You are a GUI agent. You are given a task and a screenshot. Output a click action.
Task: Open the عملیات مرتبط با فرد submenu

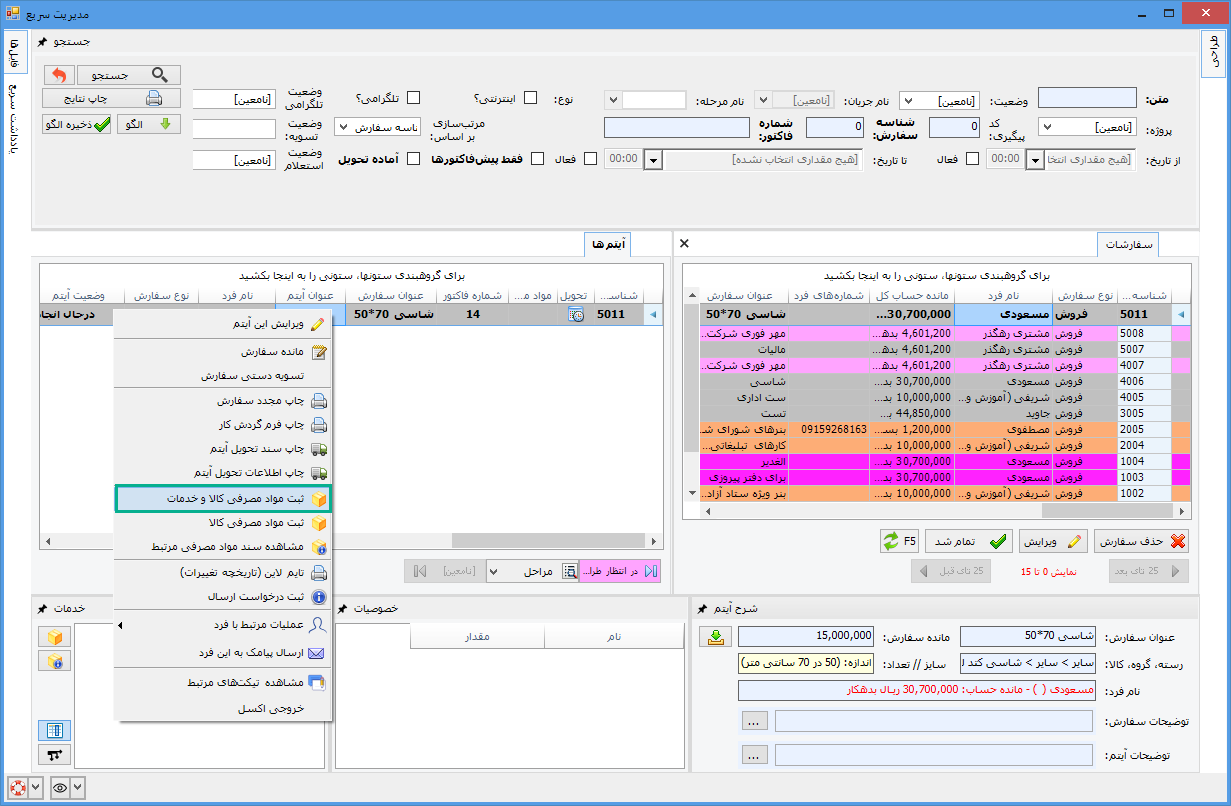tap(223, 624)
